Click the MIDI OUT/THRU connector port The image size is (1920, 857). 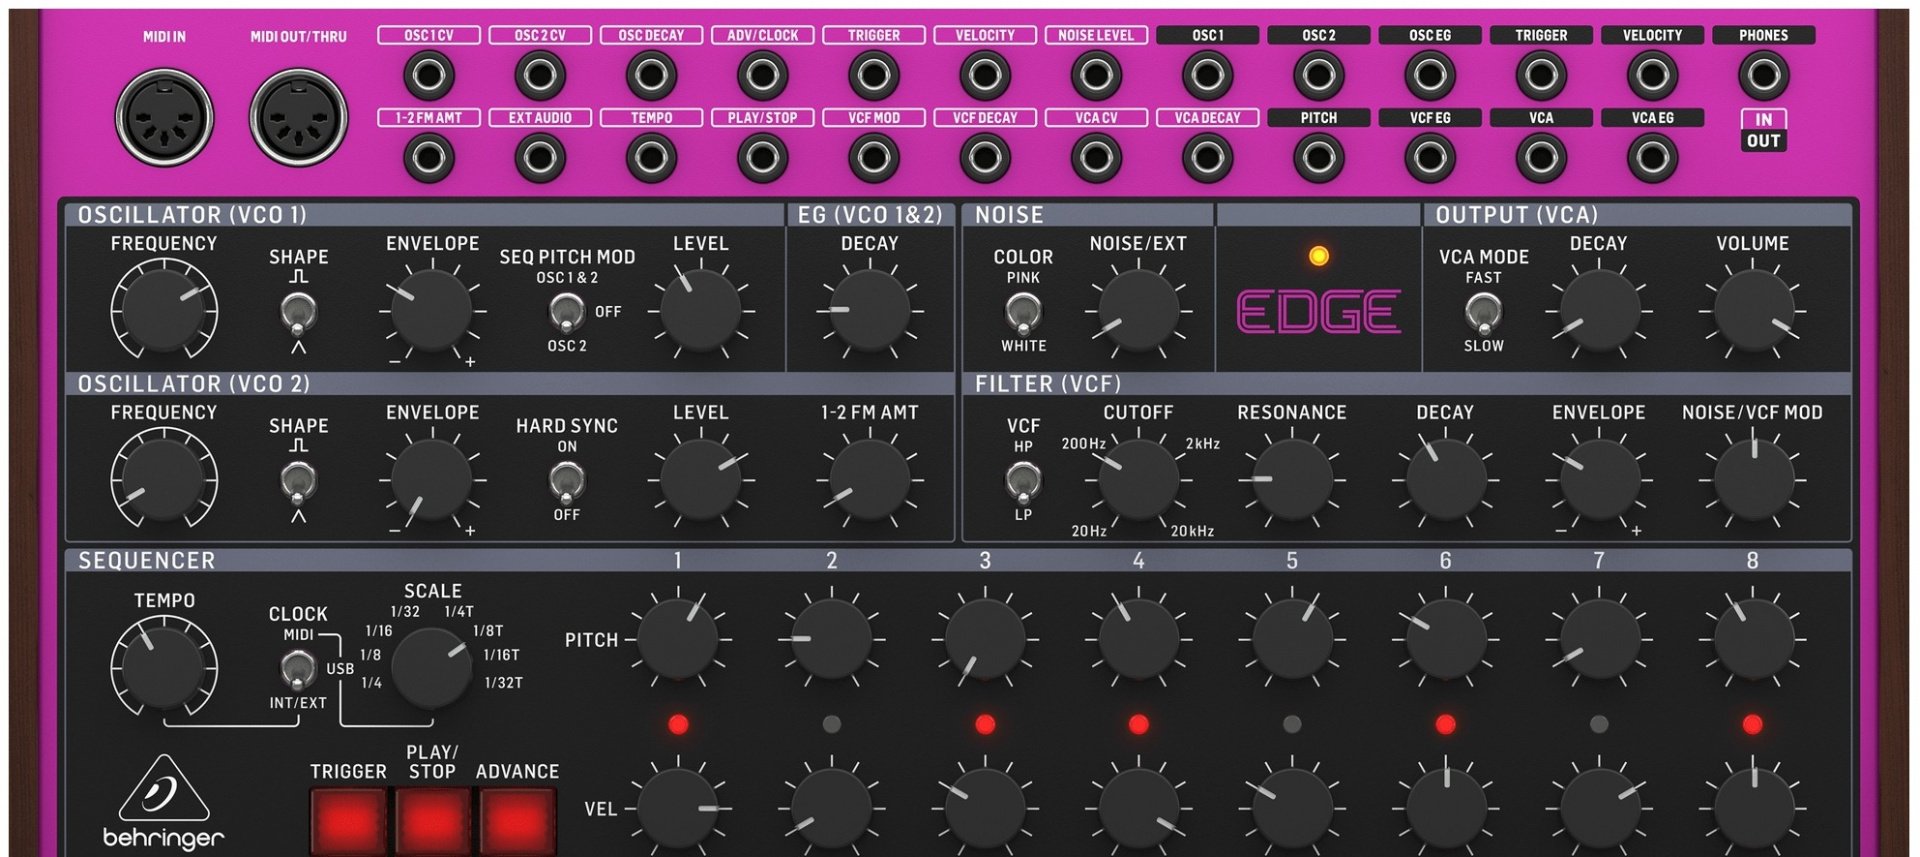tap(298, 117)
